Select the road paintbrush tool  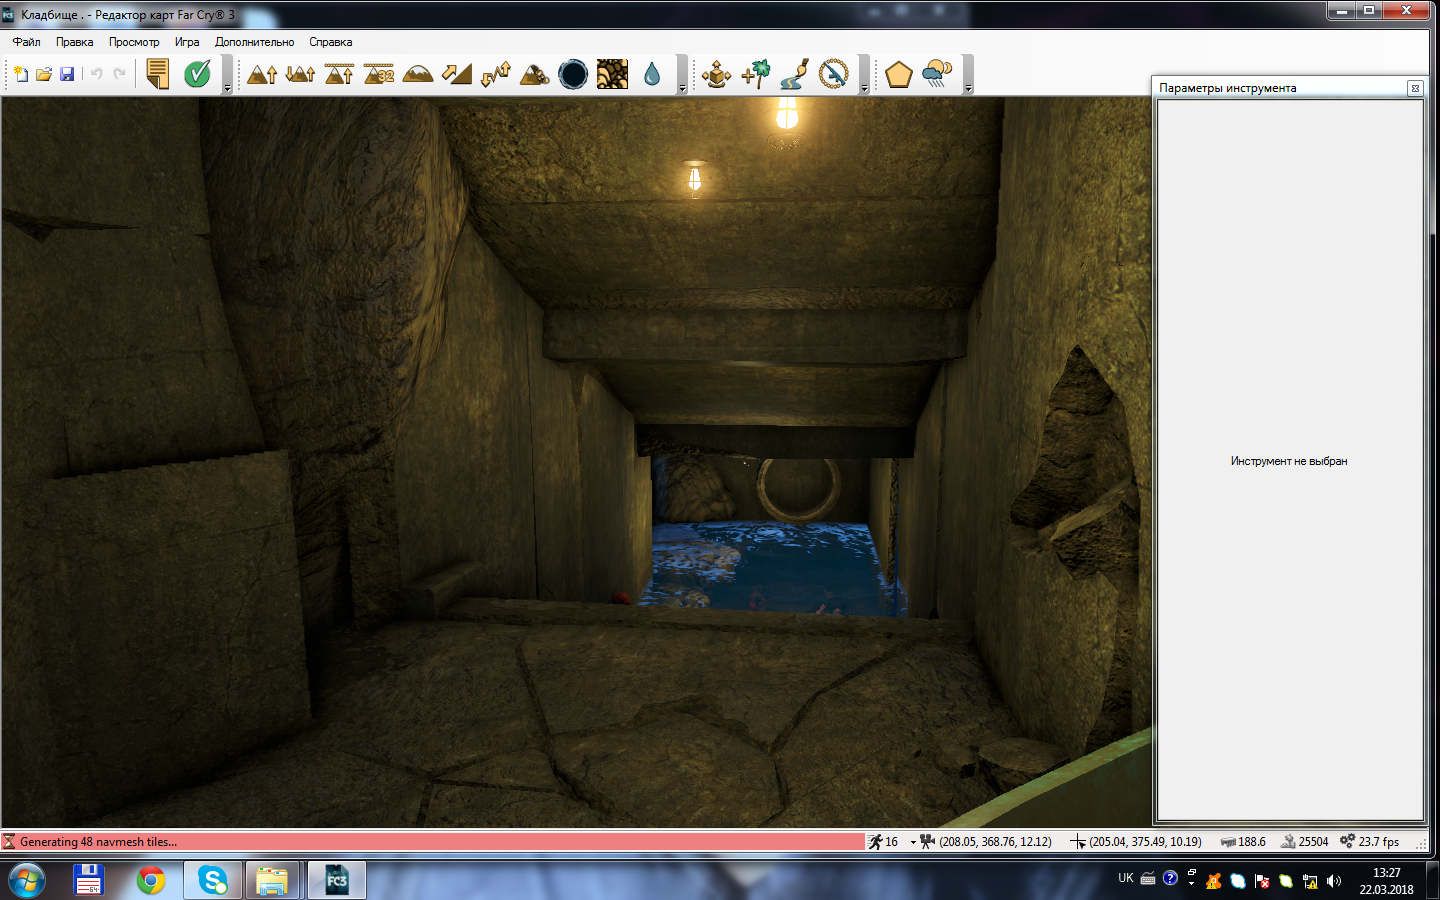point(795,74)
